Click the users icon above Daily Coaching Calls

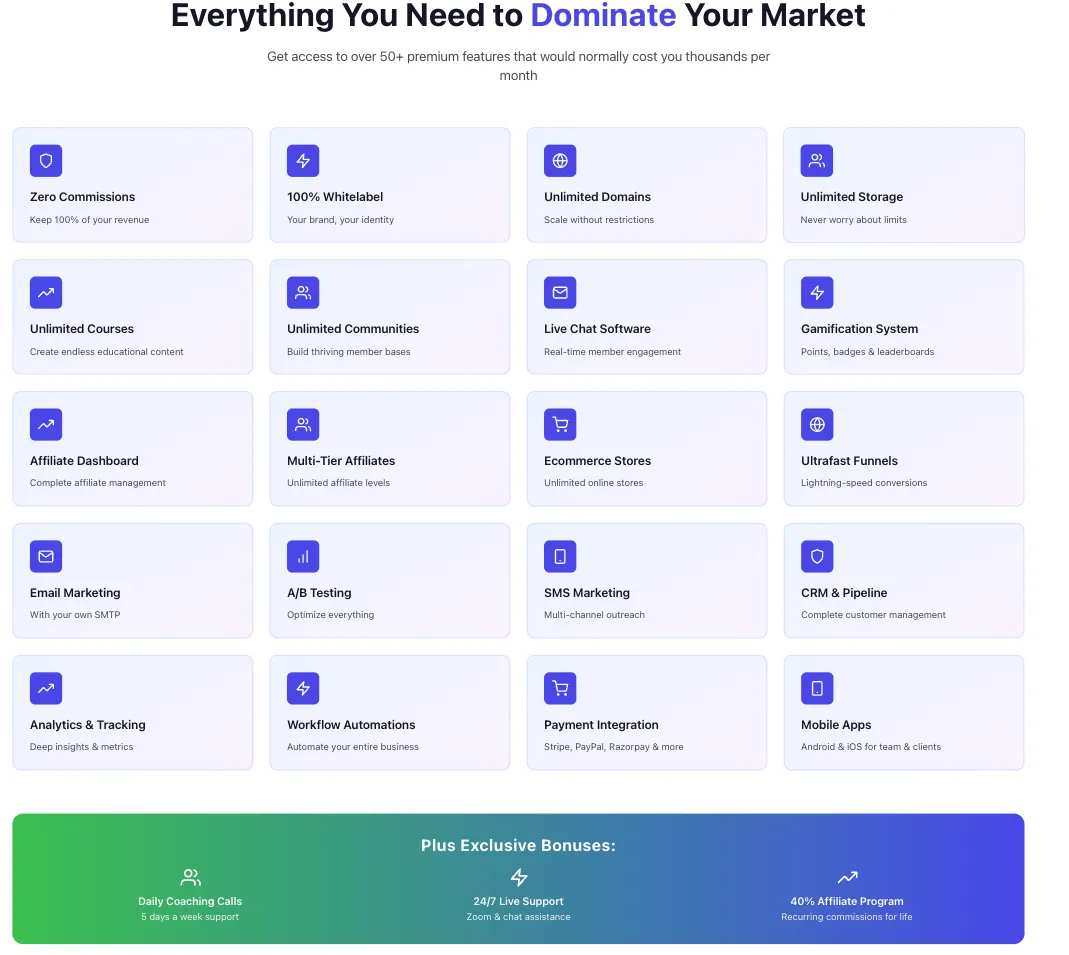coord(190,877)
